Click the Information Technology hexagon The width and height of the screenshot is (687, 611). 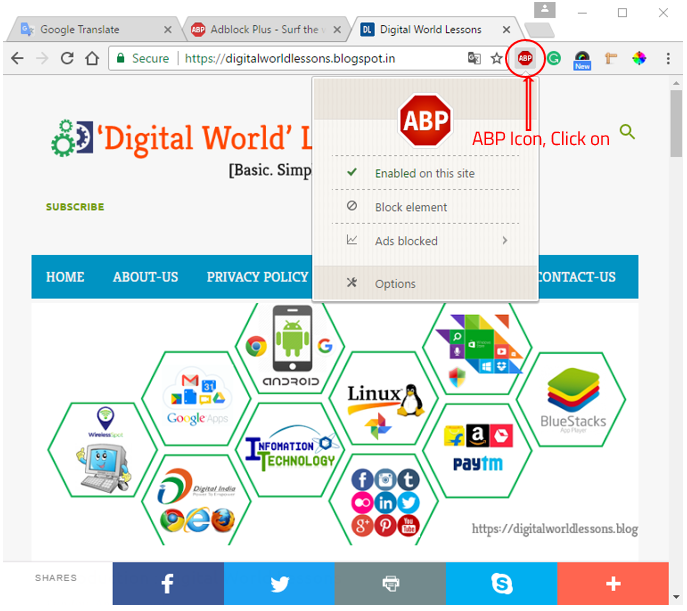pyautogui.click(x=290, y=450)
